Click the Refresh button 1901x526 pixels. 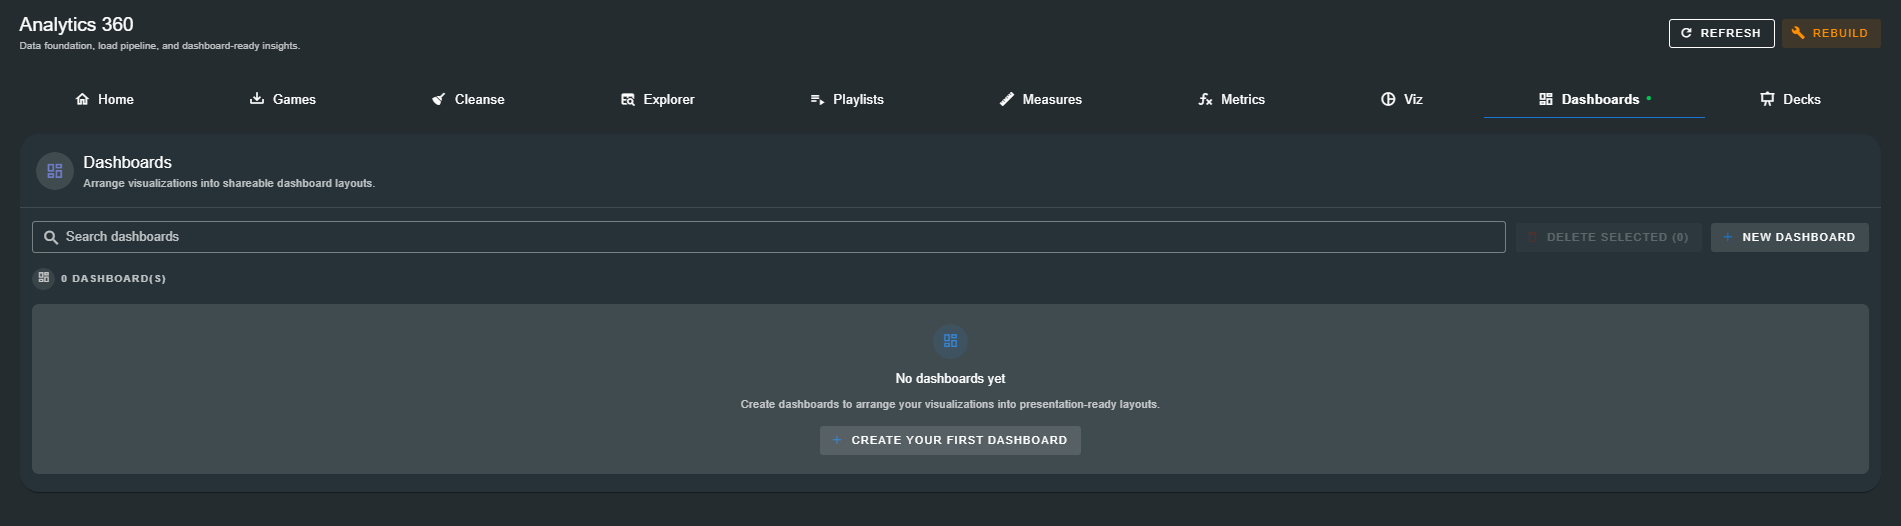pos(1721,33)
